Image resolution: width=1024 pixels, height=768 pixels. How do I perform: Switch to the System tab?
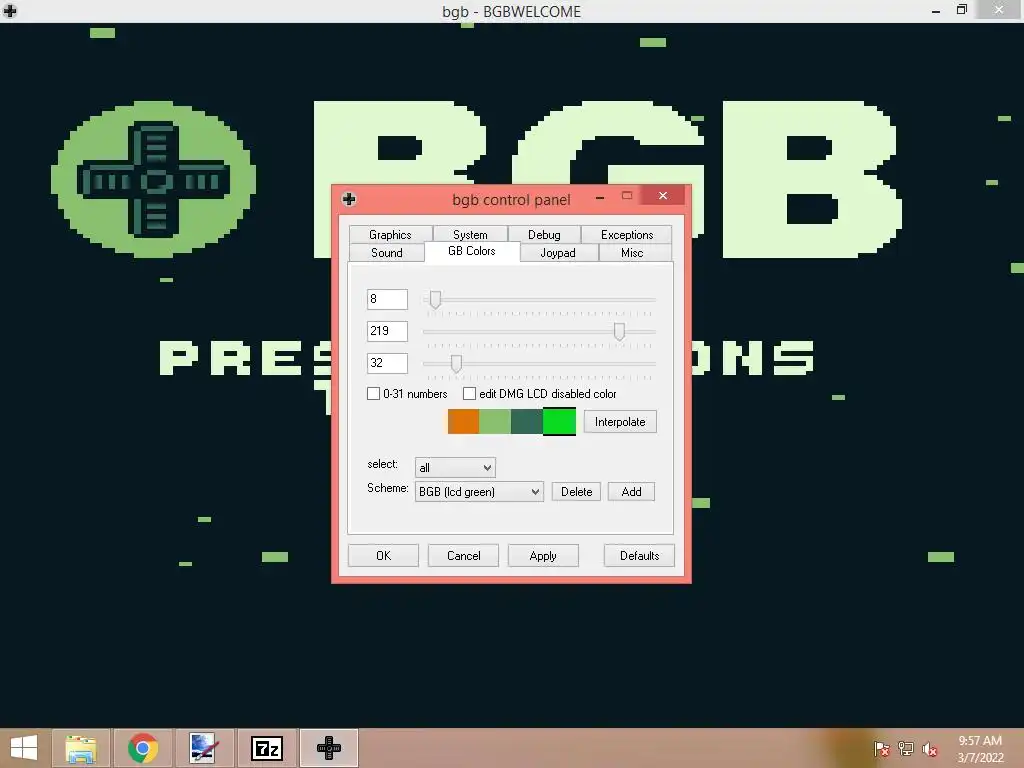470,234
